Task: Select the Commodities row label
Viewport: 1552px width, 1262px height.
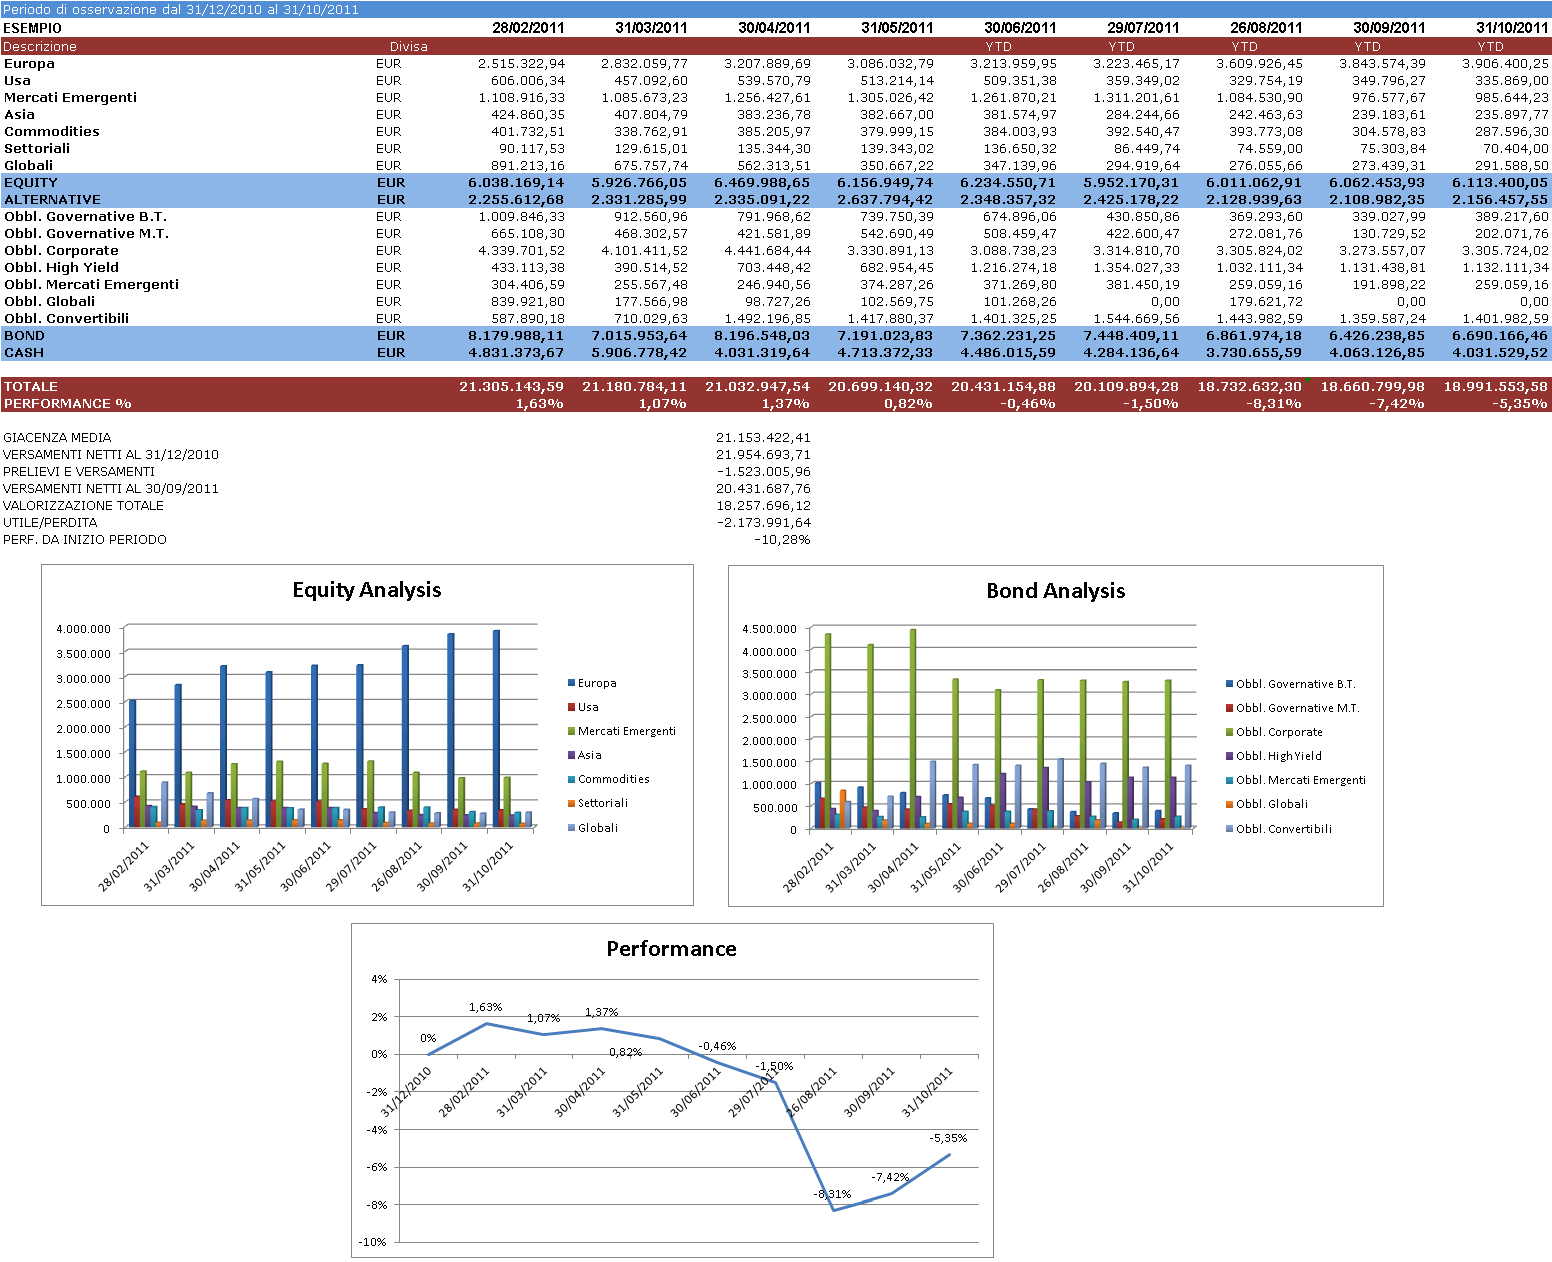Action: pyautogui.click(x=52, y=131)
